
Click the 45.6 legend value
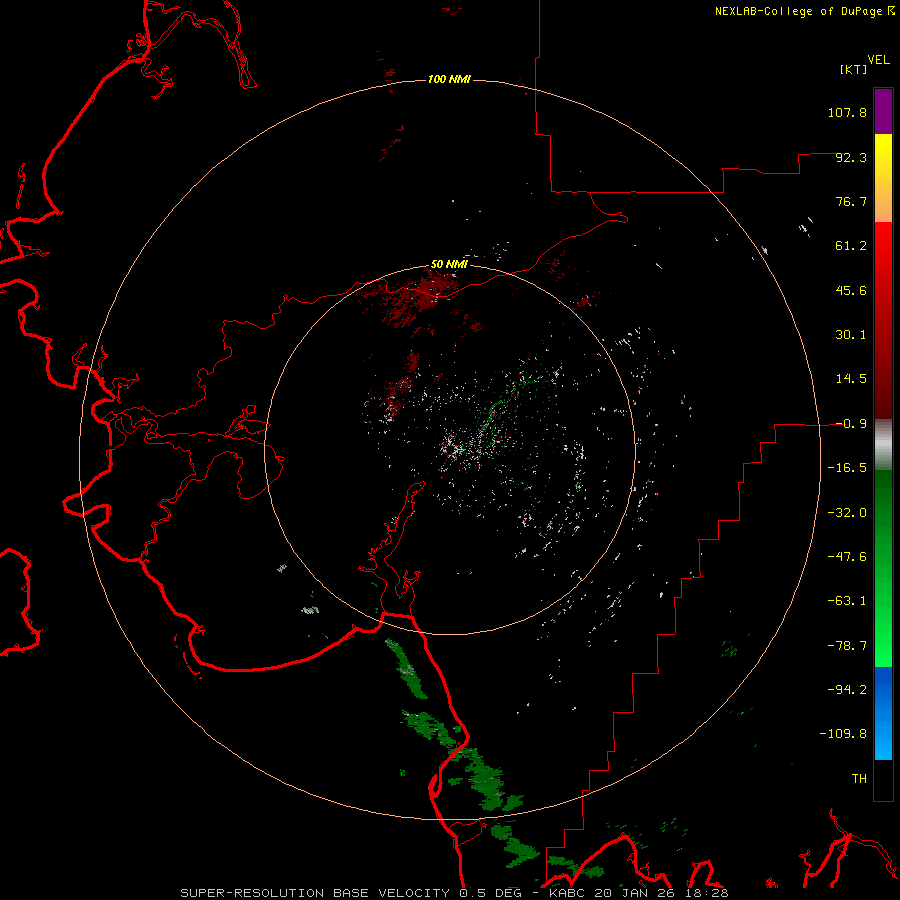[851, 290]
